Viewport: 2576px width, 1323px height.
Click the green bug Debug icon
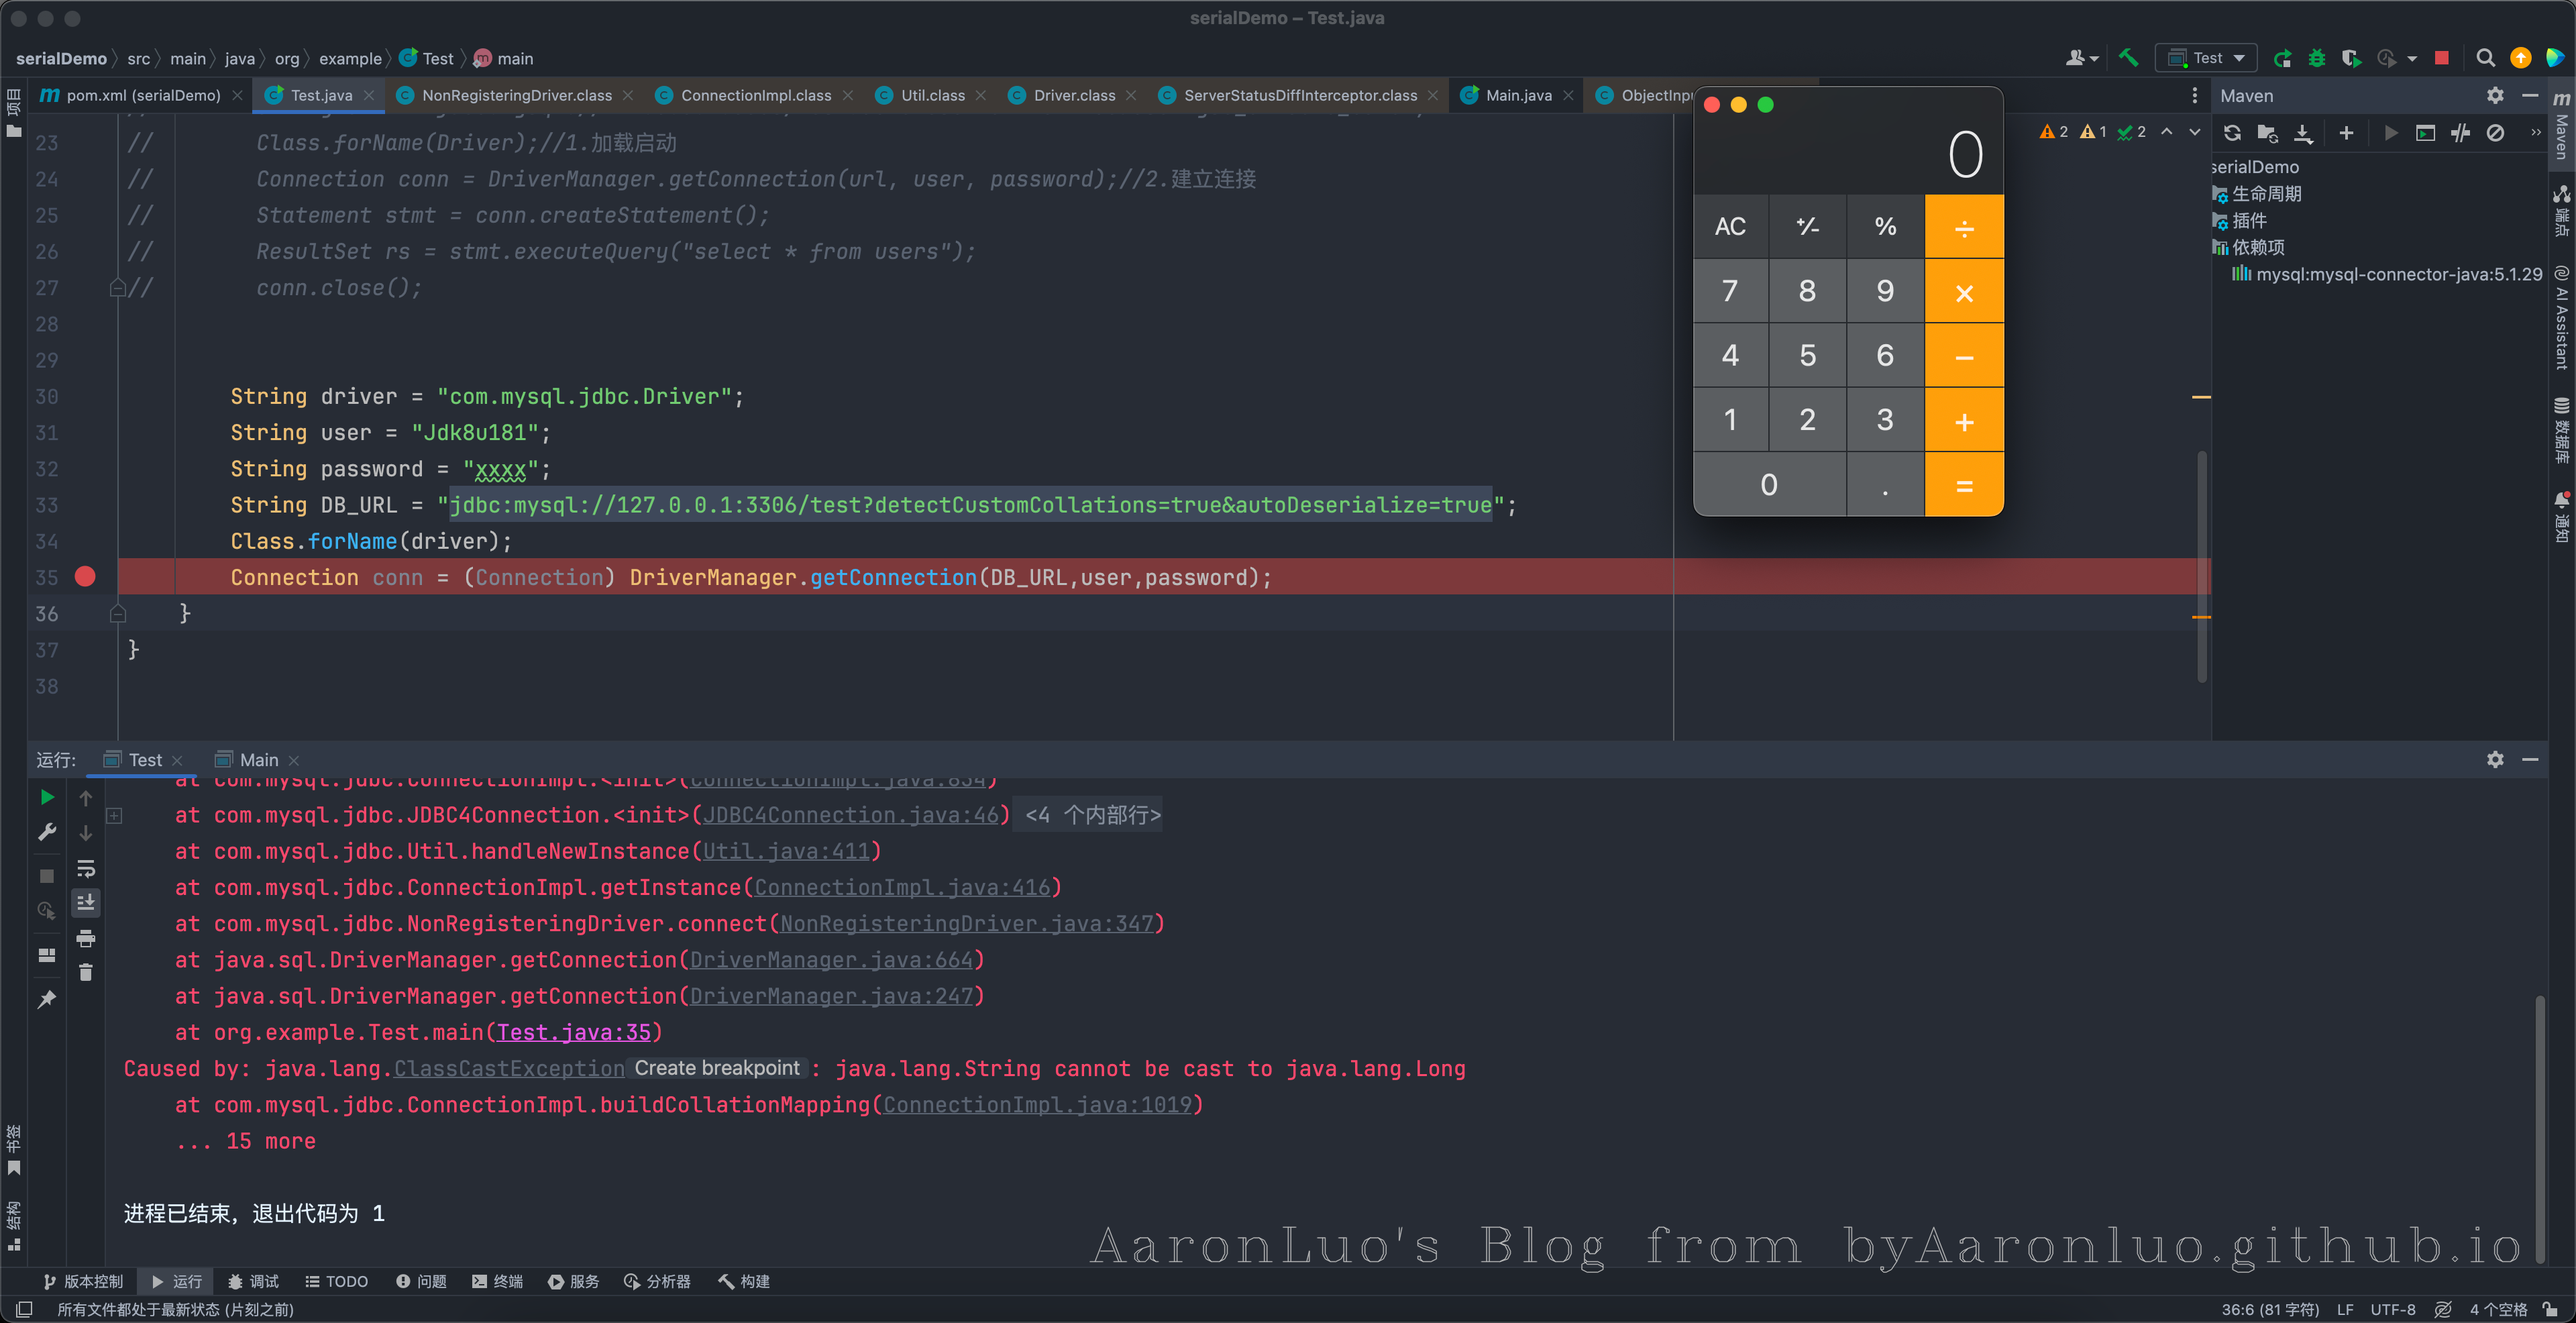click(x=2316, y=58)
